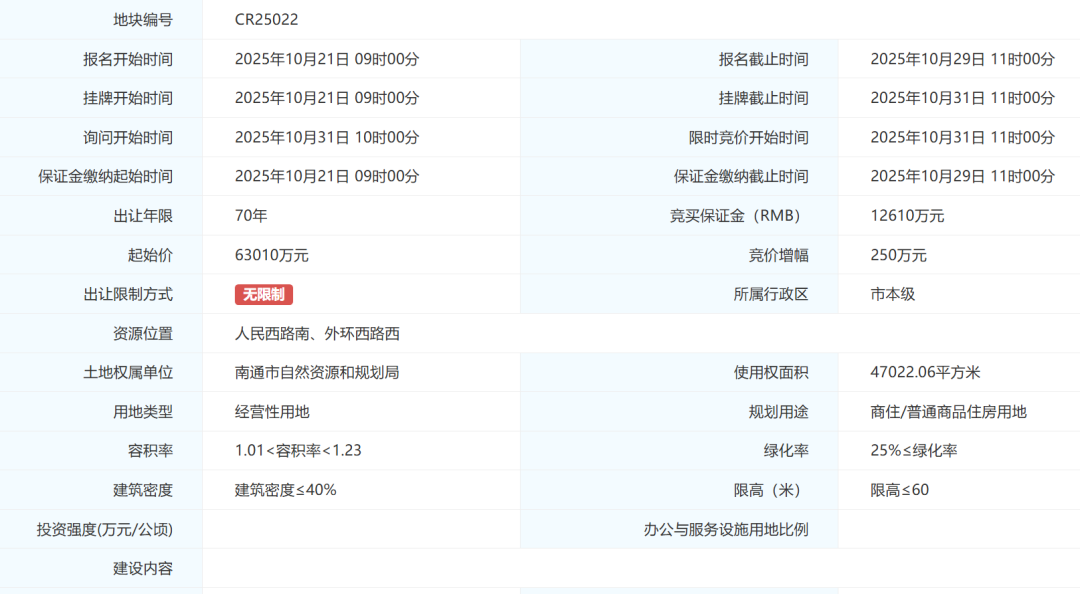Click the 挂牌开始时间 label

pos(127,98)
